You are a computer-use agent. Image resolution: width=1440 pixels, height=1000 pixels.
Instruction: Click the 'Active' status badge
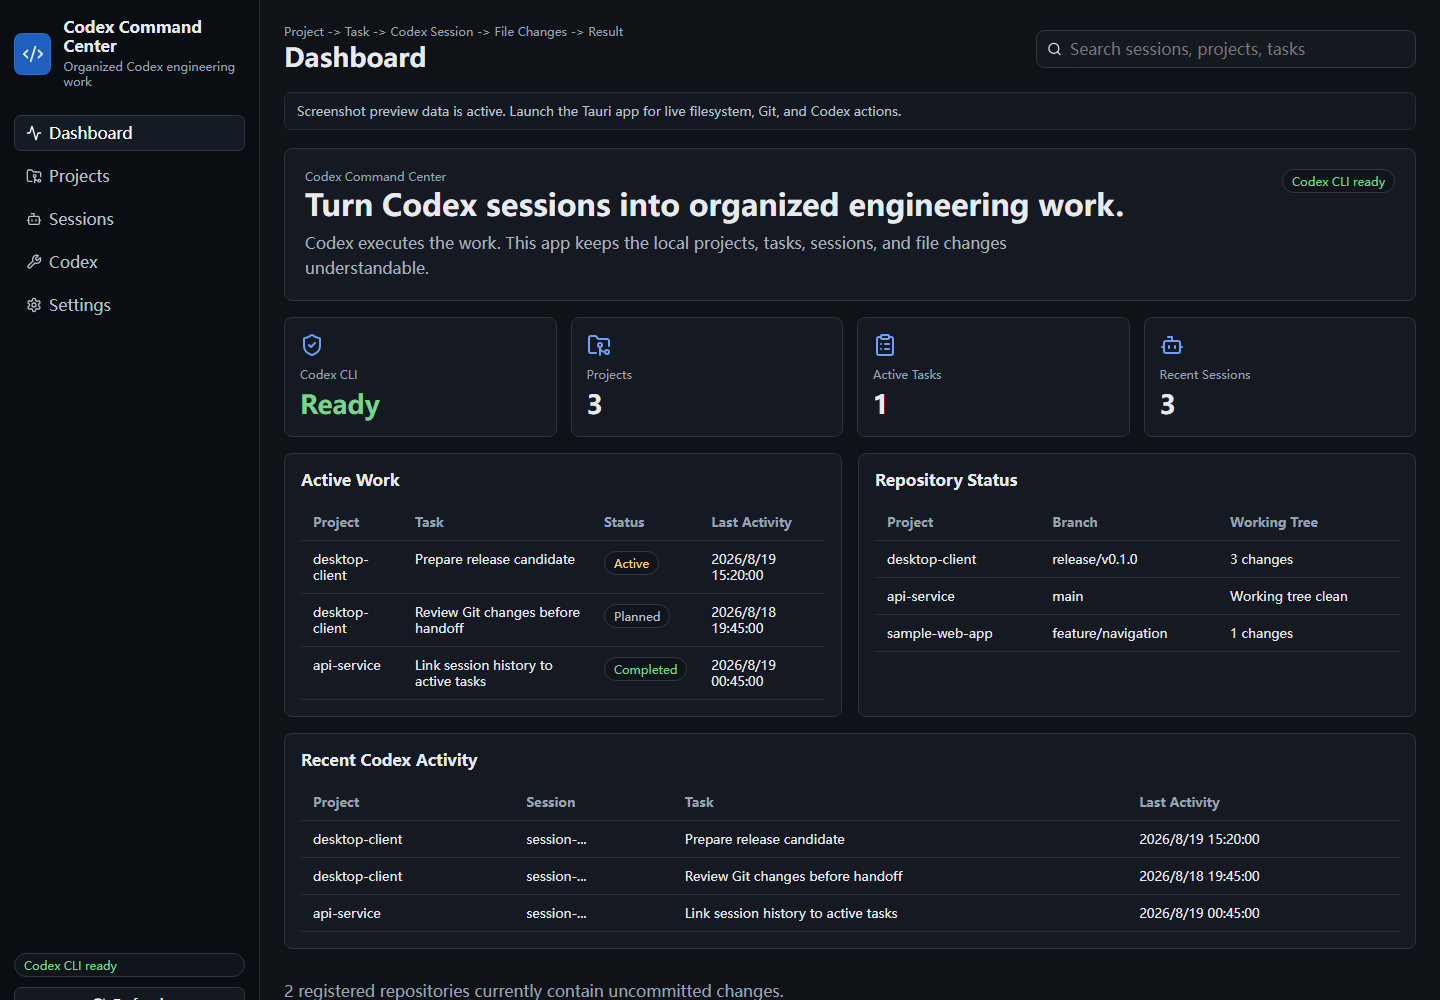tap(631, 564)
